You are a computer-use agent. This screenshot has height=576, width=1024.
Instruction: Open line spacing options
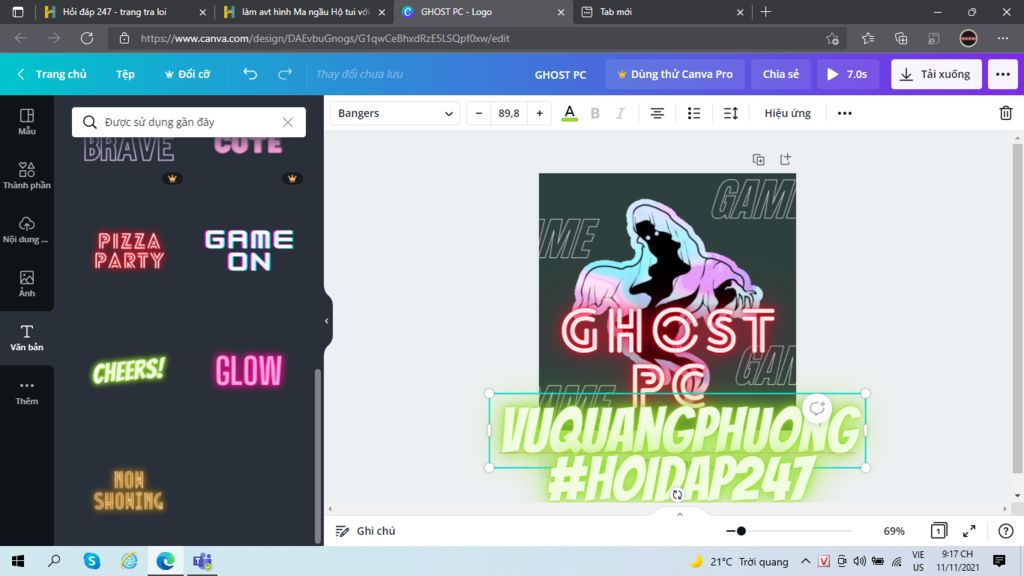[731, 113]
